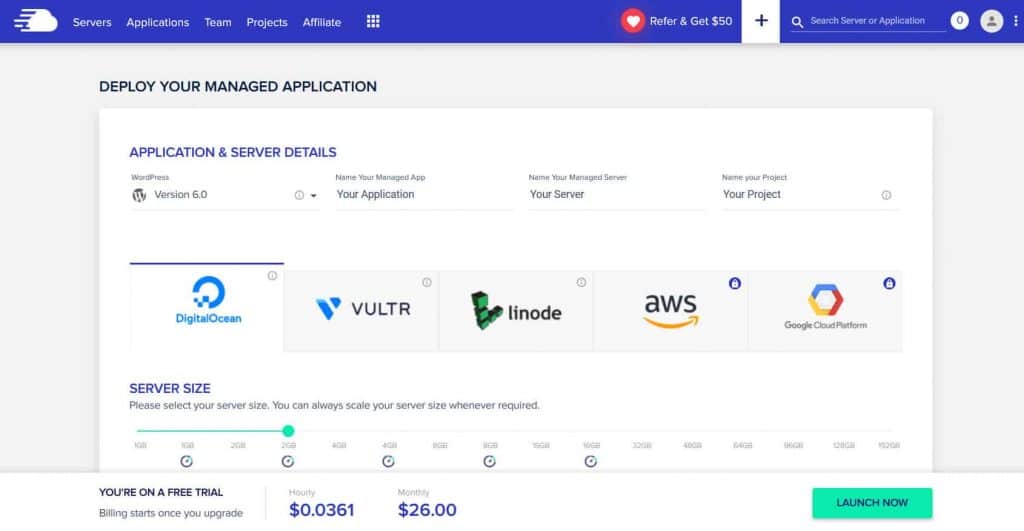1024x531 pixels.
Task: Click the info icon in project name field
Action: coord(886,195)
